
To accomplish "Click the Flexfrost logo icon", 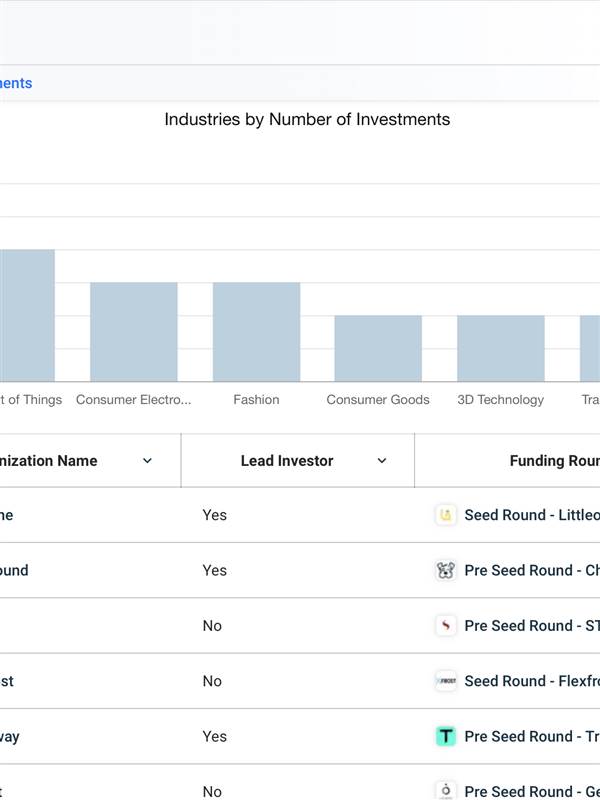I will tap(445, 681).
